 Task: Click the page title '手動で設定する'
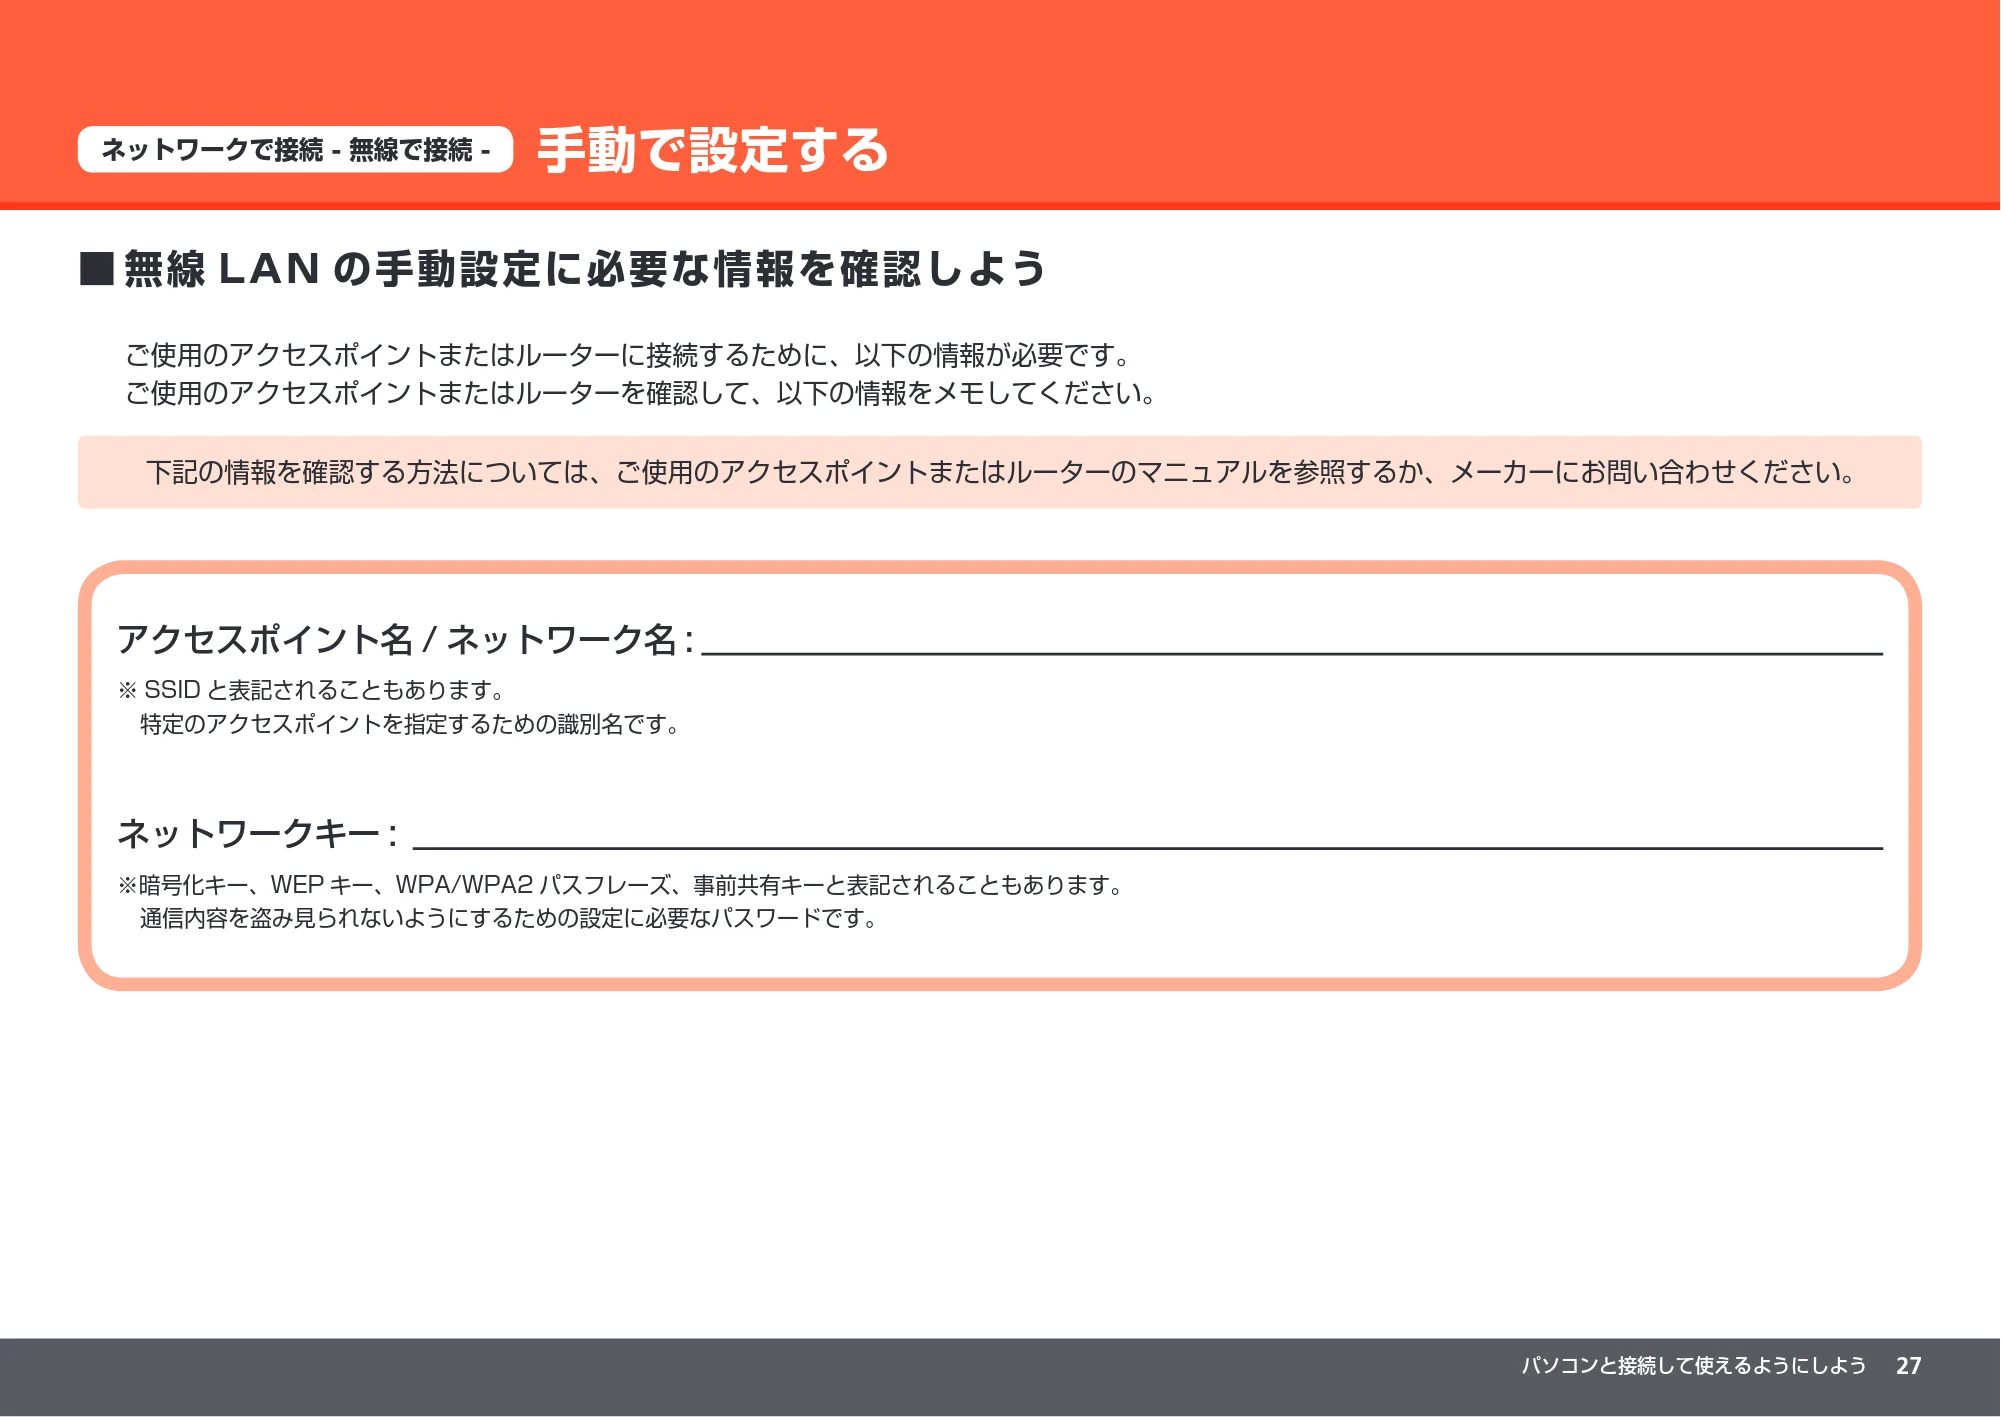coord(712,150)
